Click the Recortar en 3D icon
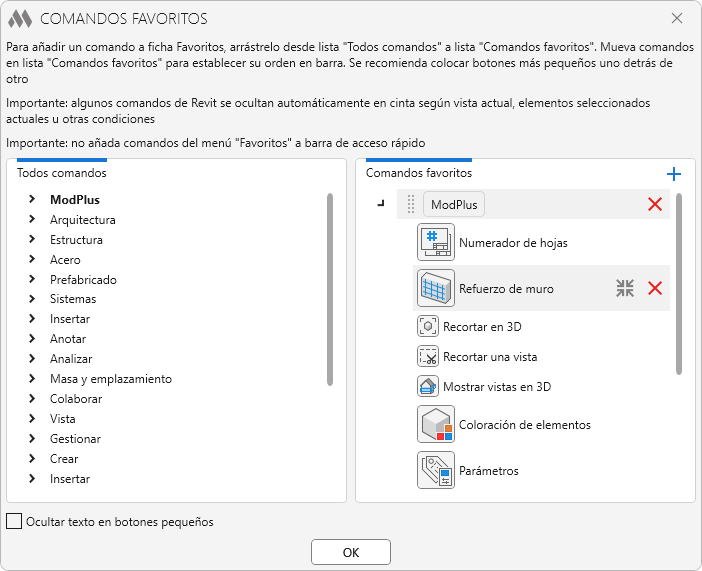This screenshot has width=702, height=571. [x=428, y=326]
